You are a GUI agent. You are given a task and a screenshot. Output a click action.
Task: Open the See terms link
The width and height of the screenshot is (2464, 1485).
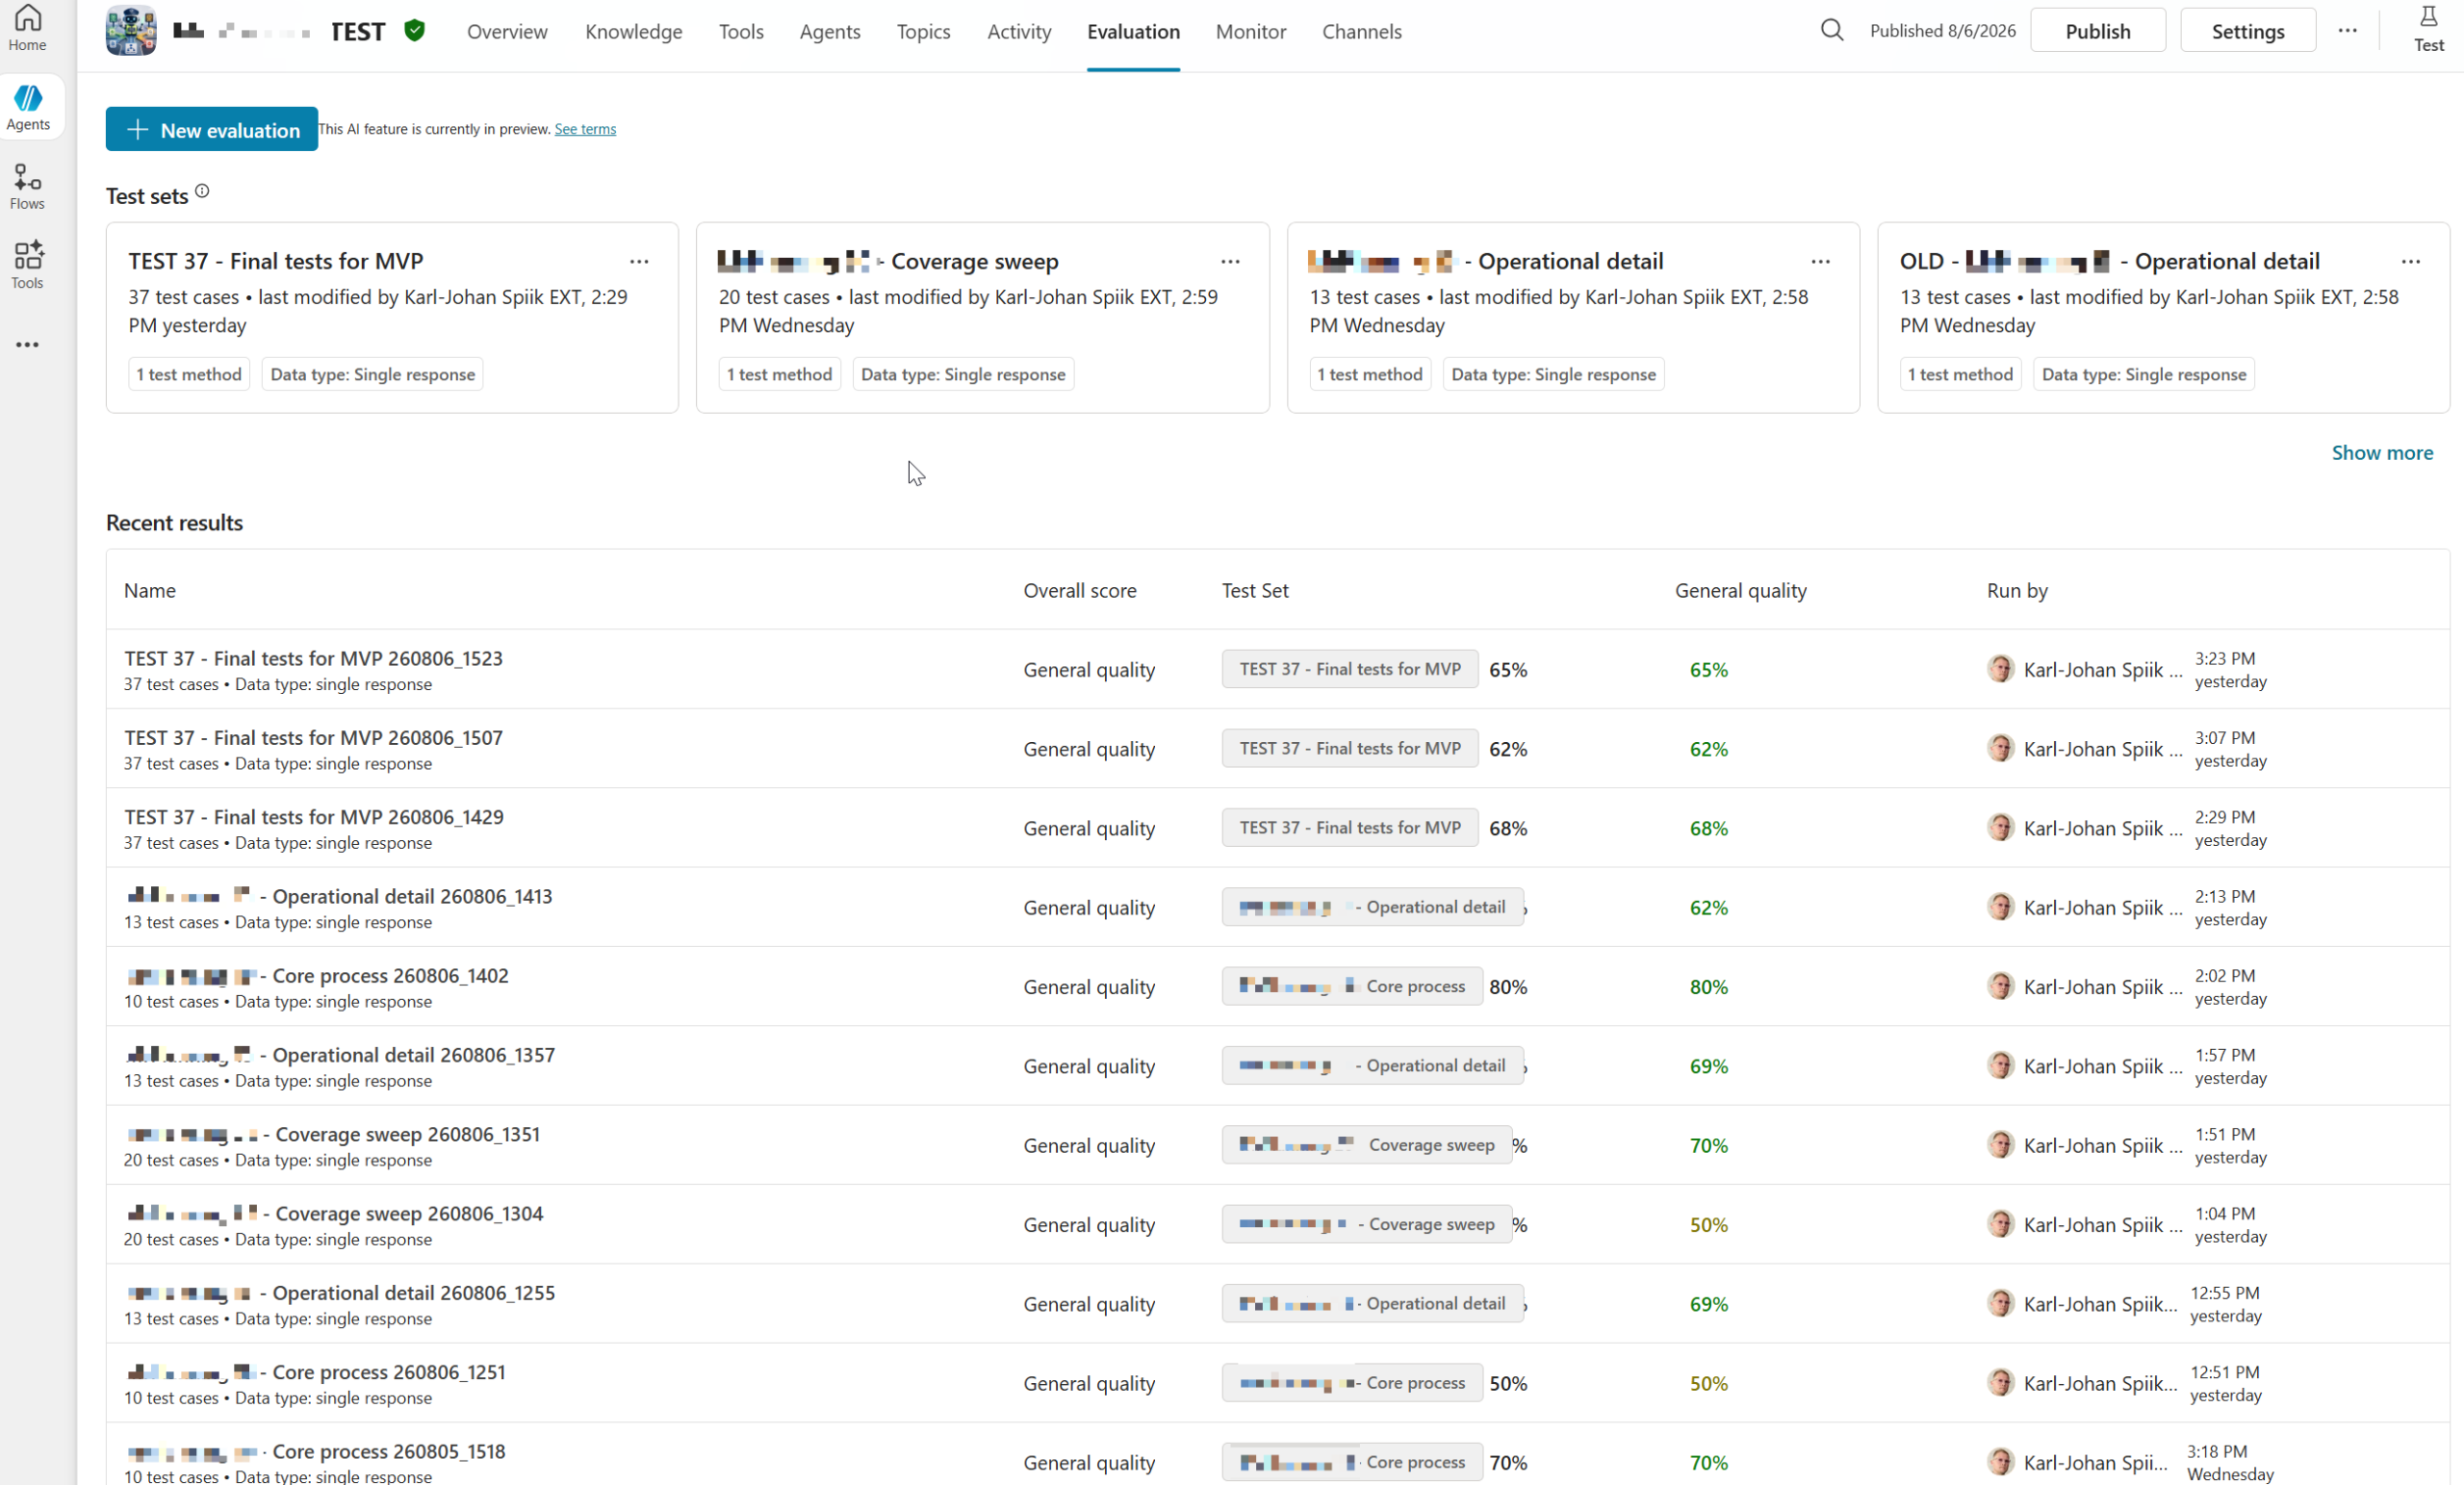click(x=585, y=129)
